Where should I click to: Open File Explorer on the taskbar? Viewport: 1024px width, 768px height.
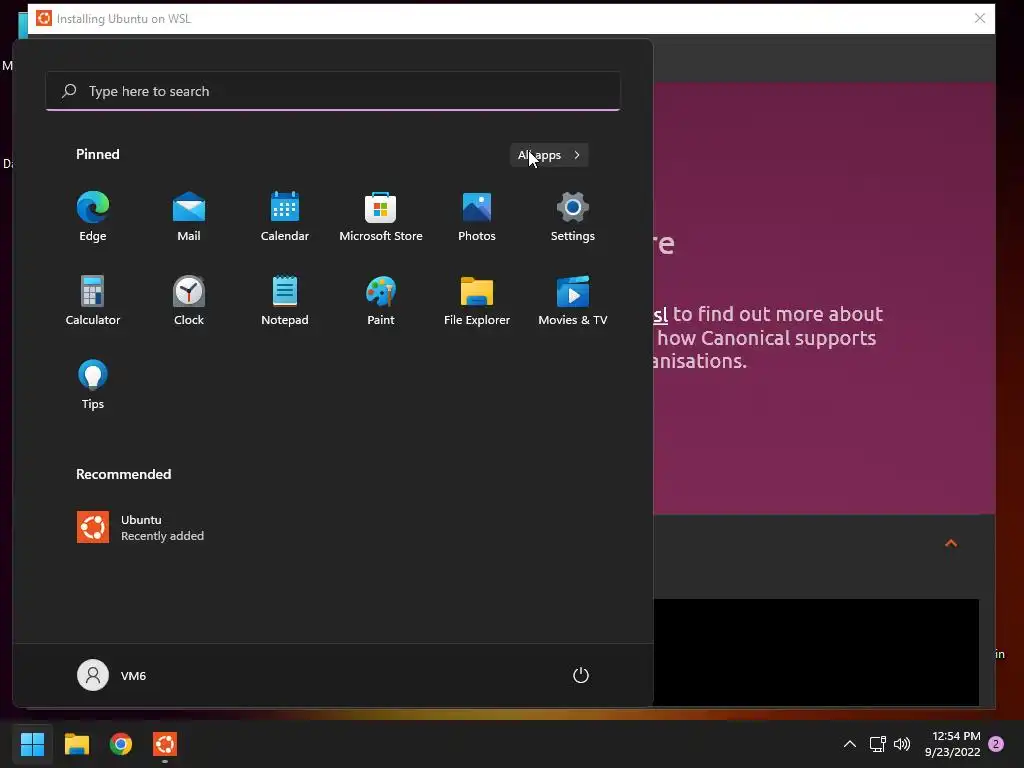(76, 744)
